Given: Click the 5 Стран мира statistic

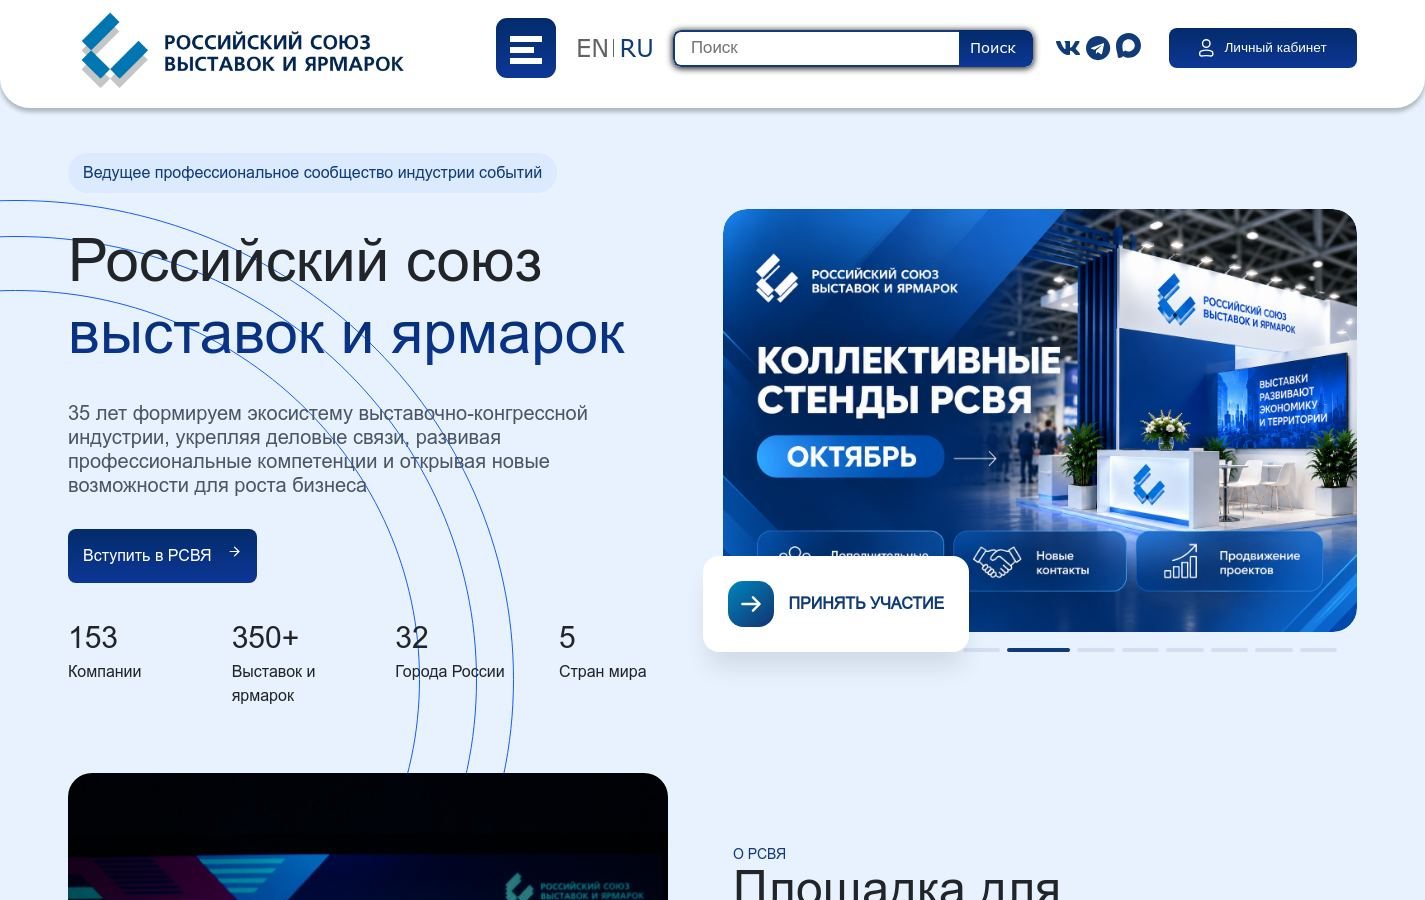Looking at the screenshot, I should [x=603, y=651].
